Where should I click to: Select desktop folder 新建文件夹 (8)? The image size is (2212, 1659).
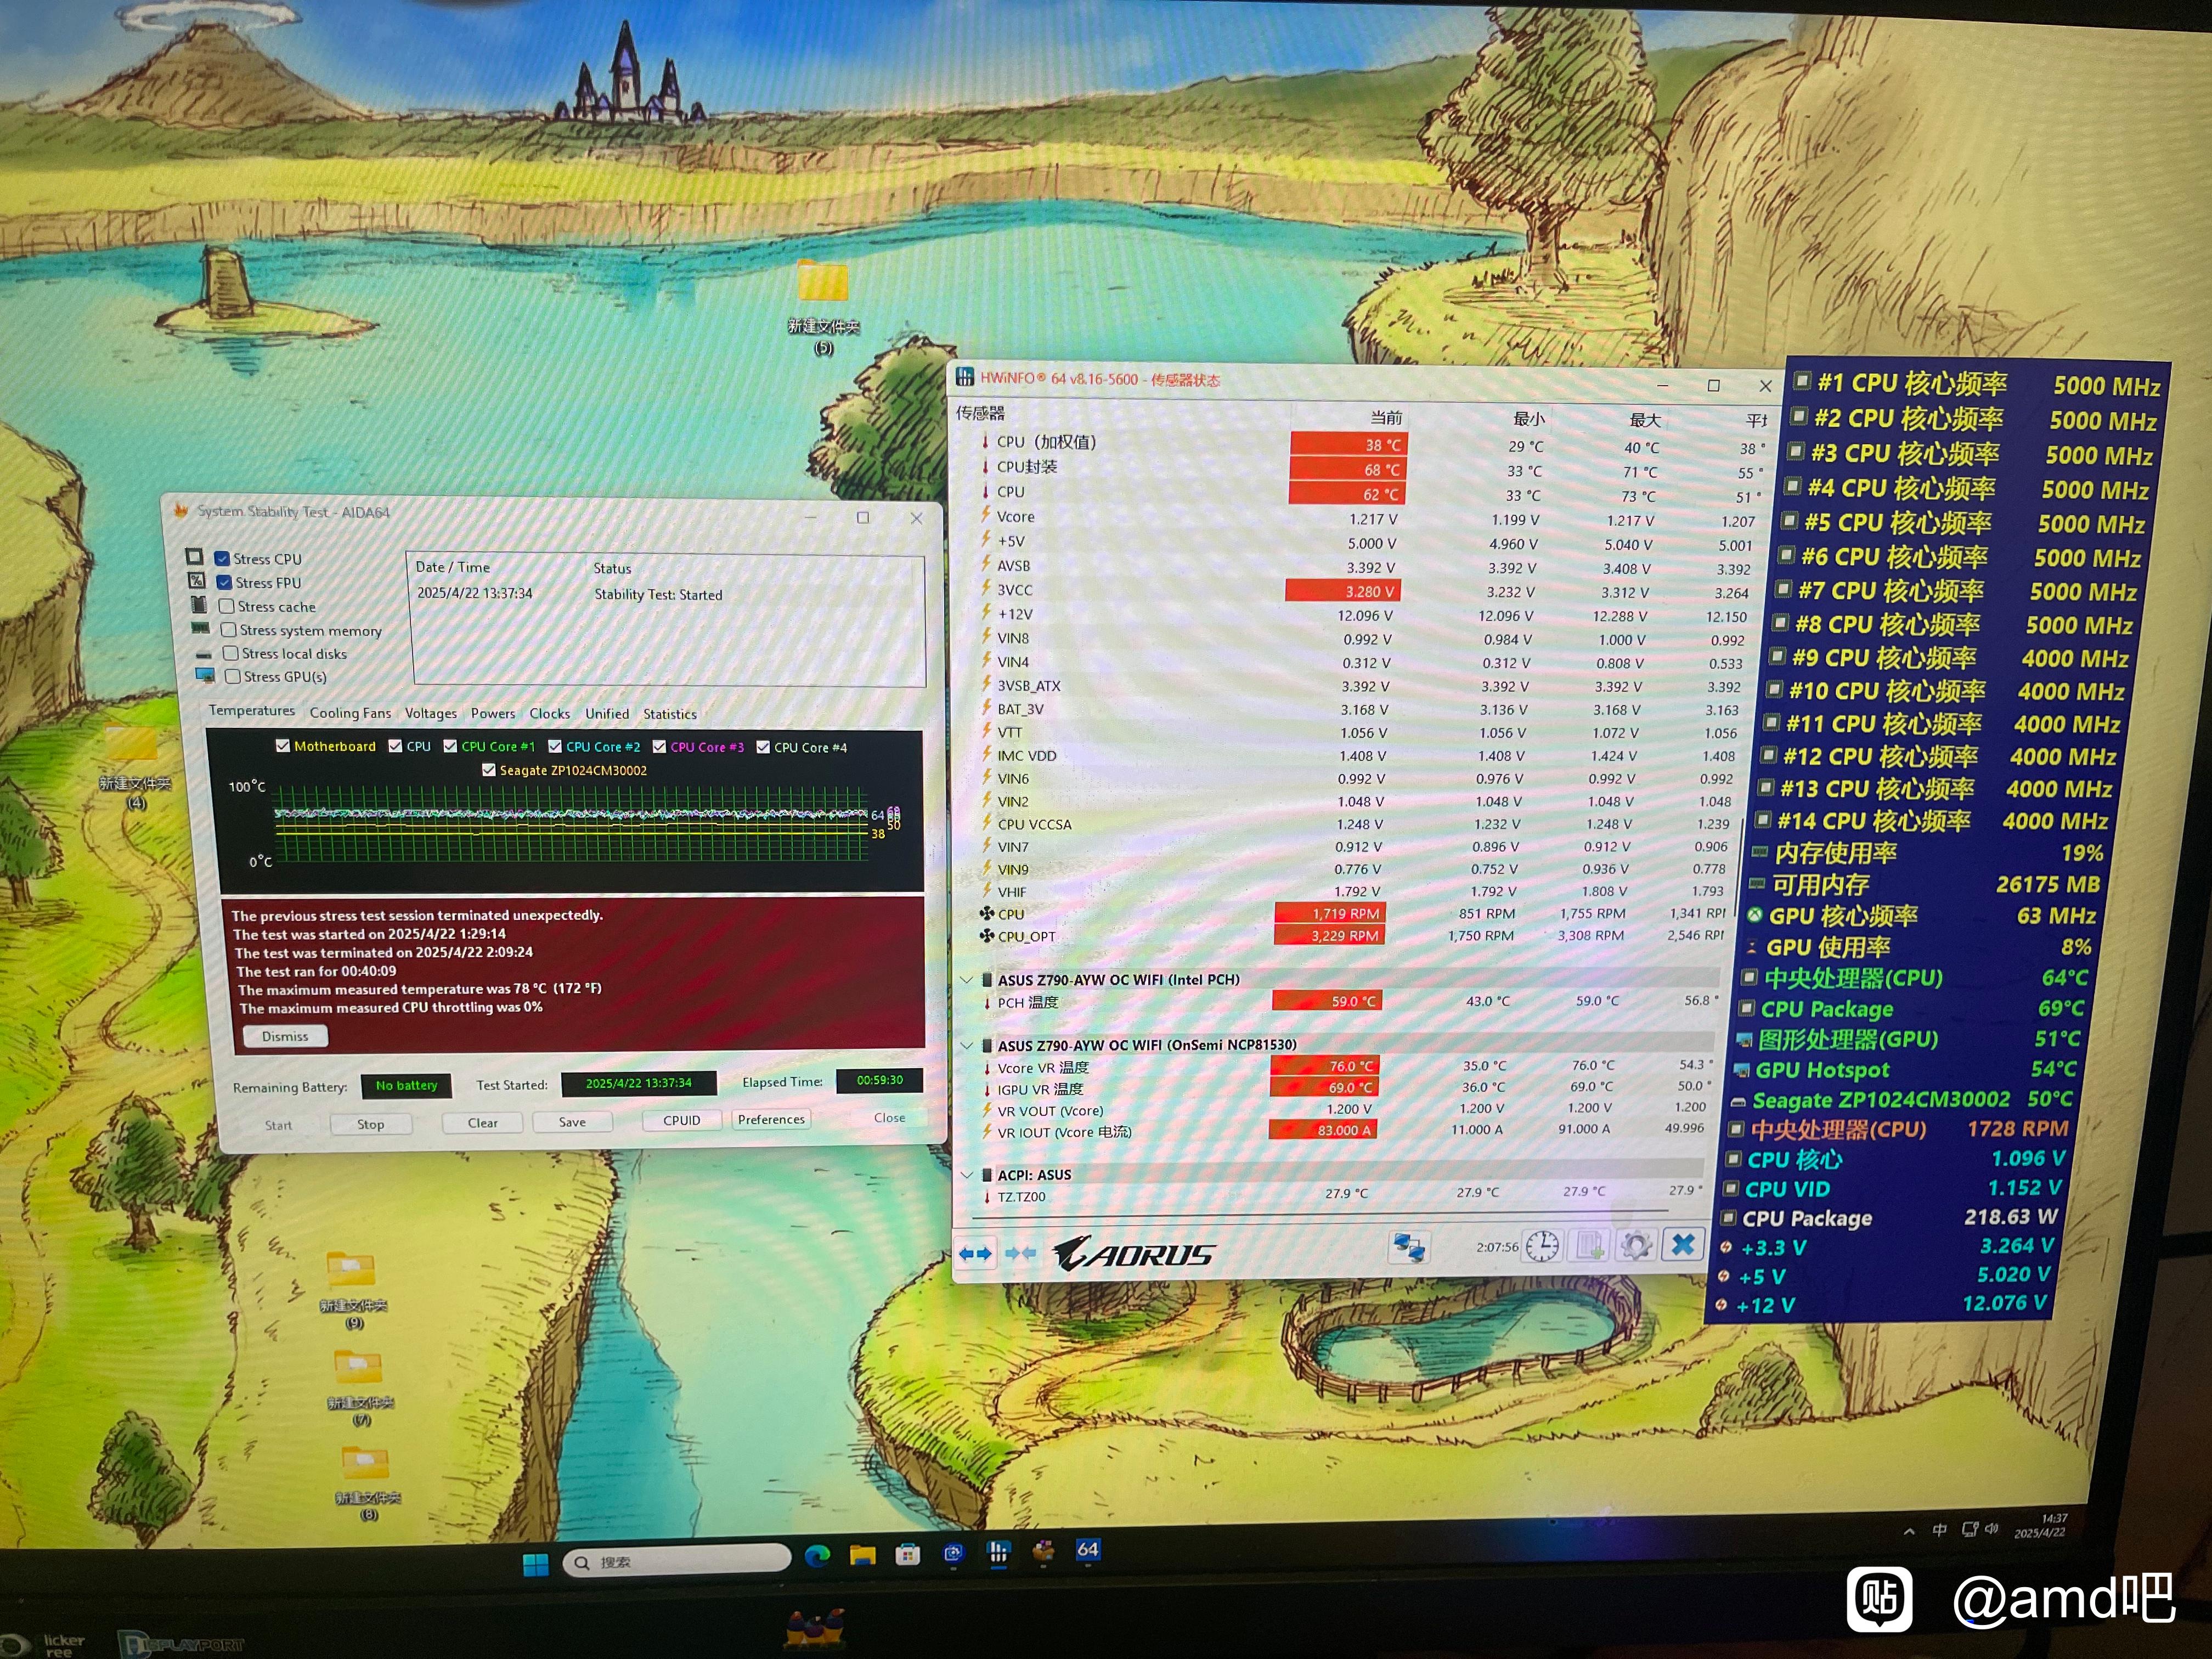367,1484
